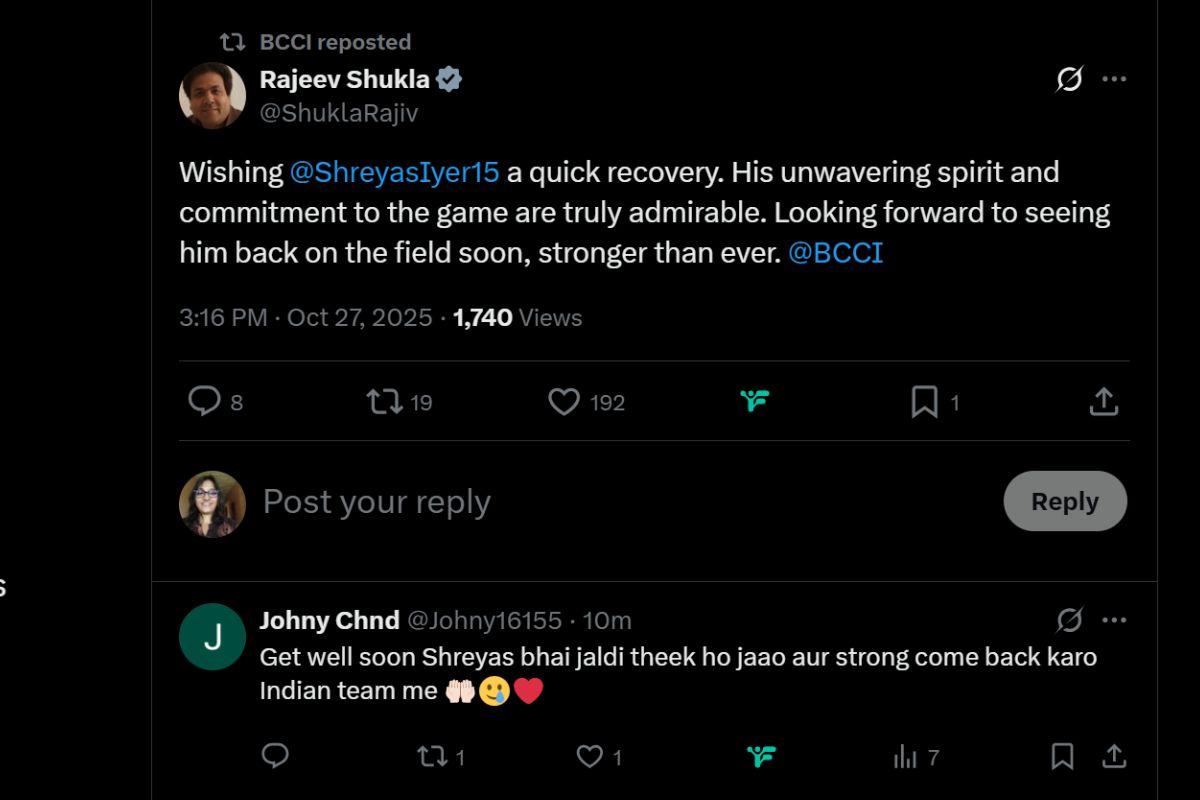Share Rajeev Shukla's tweet
This screenshot has width=1200, height=800.
(x=1103, y=400)
